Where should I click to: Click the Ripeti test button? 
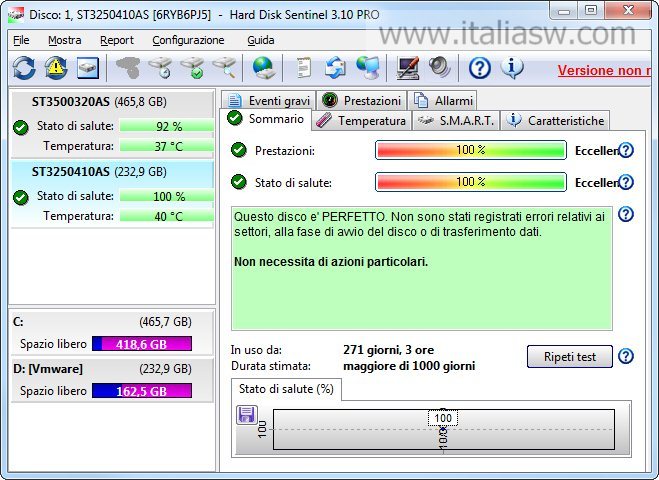click(x=569, y=357)
